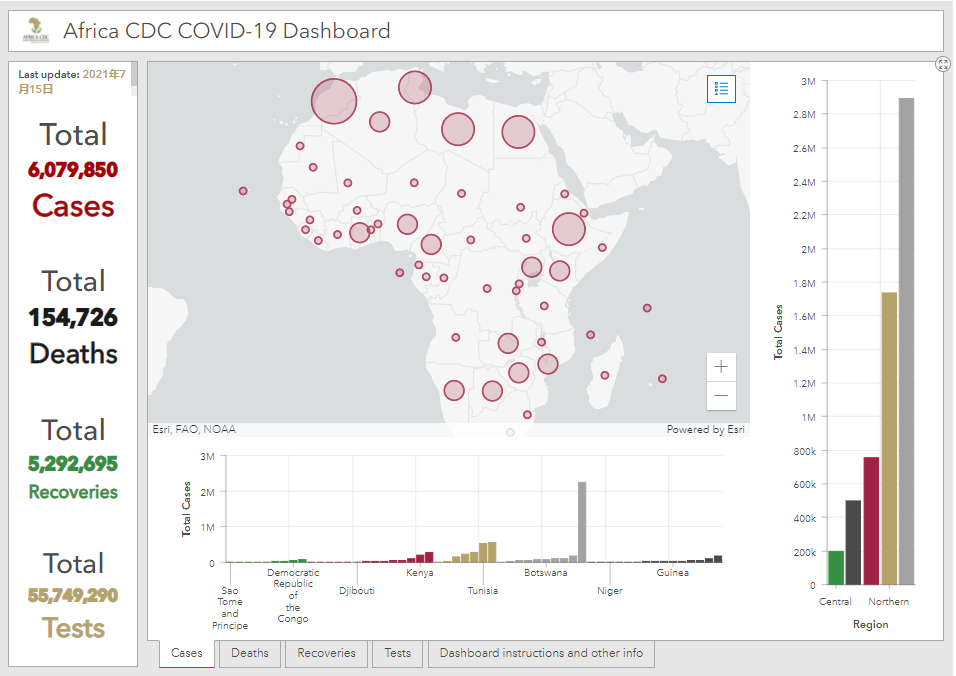Select the red bar in region chart
956x676 pixels.
click(x=871, y=520)
